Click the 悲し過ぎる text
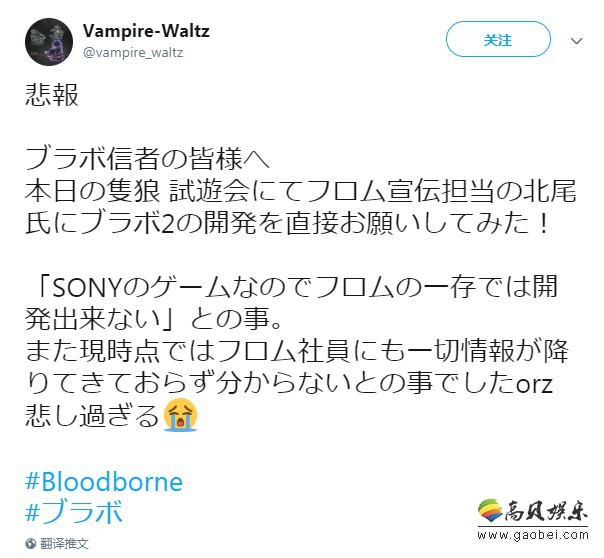 click(x=92, y=416)
